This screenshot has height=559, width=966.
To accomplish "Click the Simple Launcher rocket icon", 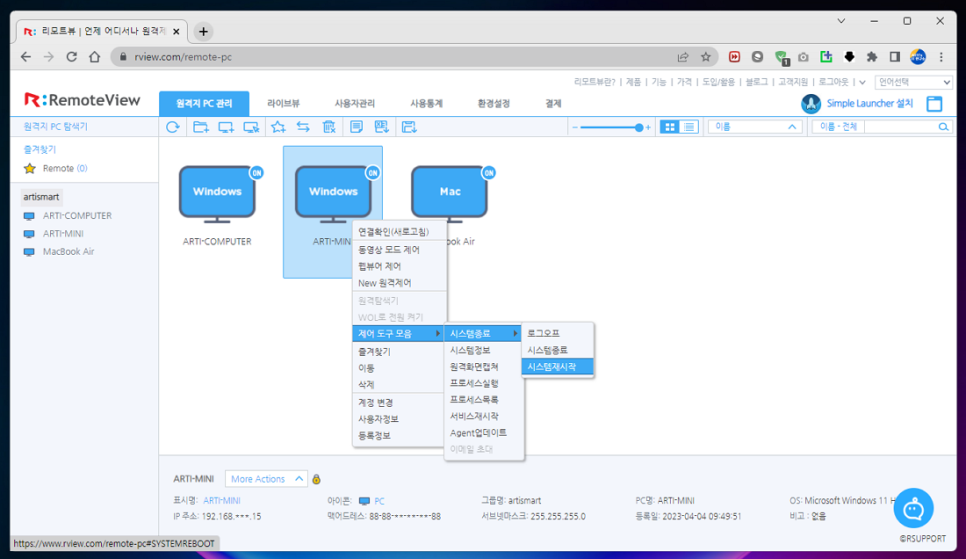I will point(811,104).
